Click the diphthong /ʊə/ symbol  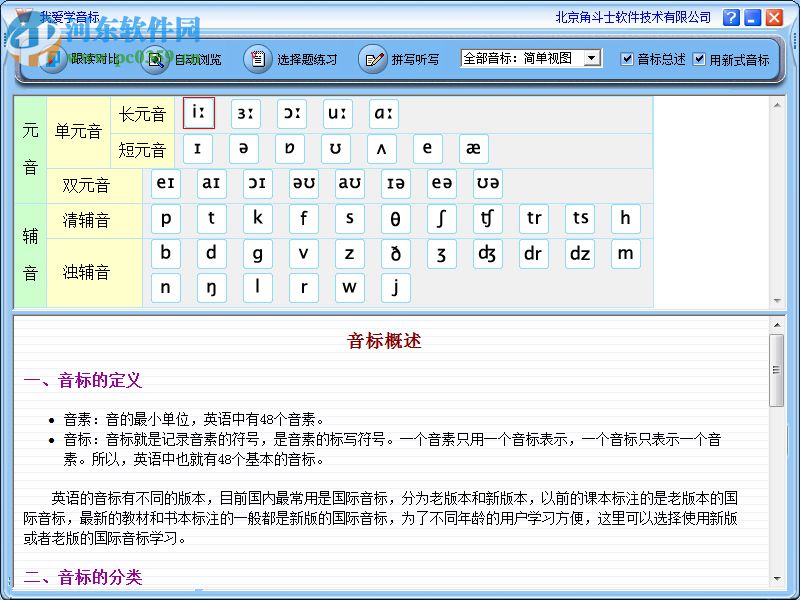[488, 183]
